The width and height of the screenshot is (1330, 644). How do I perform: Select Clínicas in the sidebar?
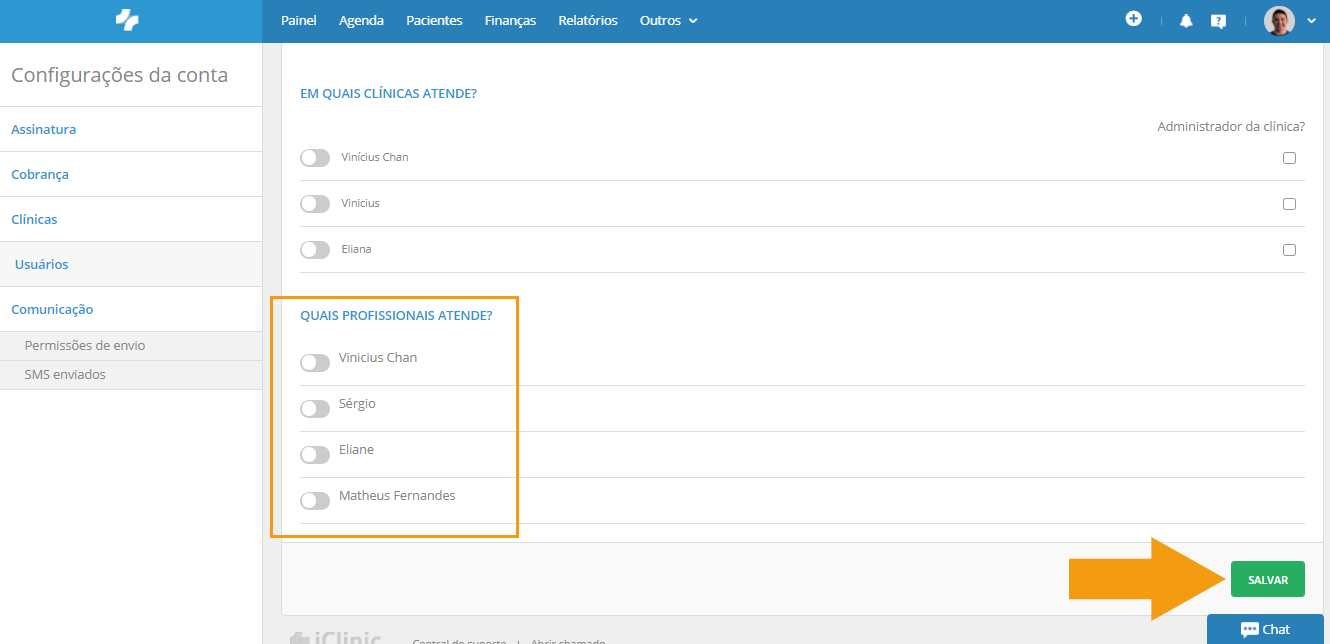coord(131,219)
